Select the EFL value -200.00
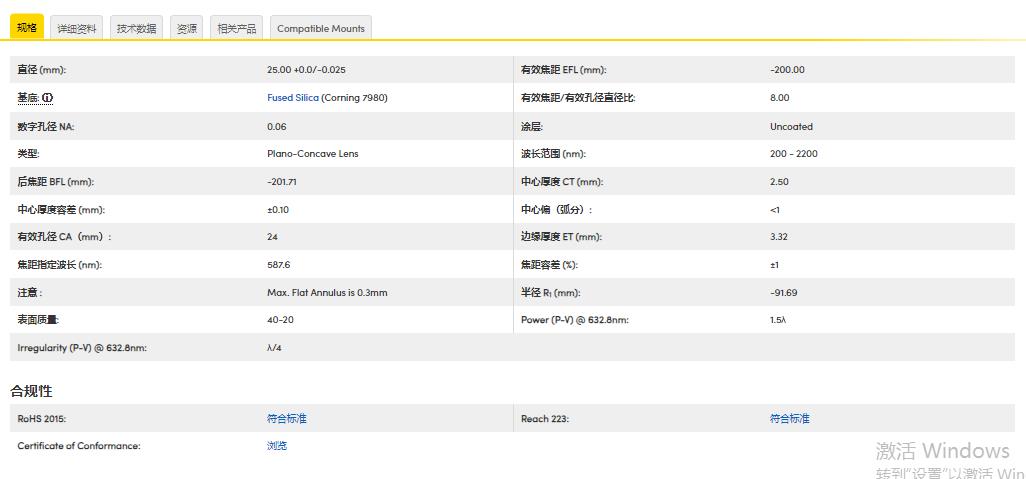The width and height of the screenshot is (1026, 479). pyautogui.click(x=787, y=70)
